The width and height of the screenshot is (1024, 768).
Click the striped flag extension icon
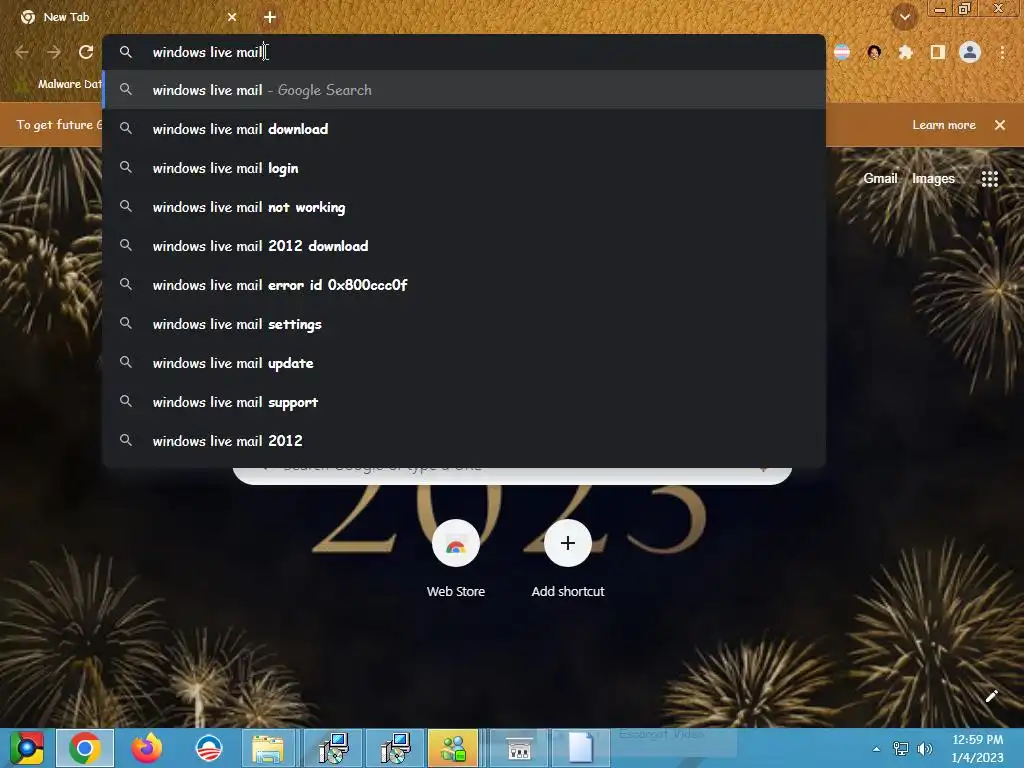(842, 52)
